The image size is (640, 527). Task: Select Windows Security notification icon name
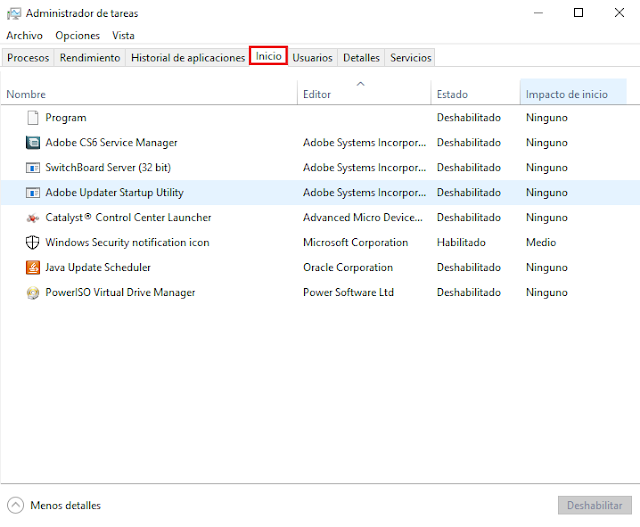tap(127, 242)
